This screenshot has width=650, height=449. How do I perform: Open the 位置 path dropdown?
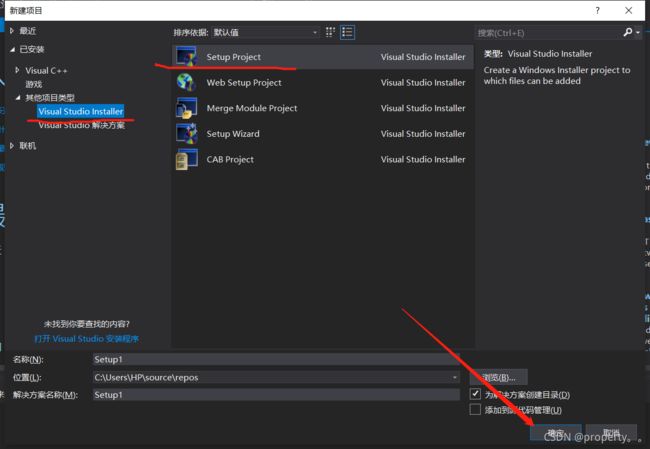(455, 377)
